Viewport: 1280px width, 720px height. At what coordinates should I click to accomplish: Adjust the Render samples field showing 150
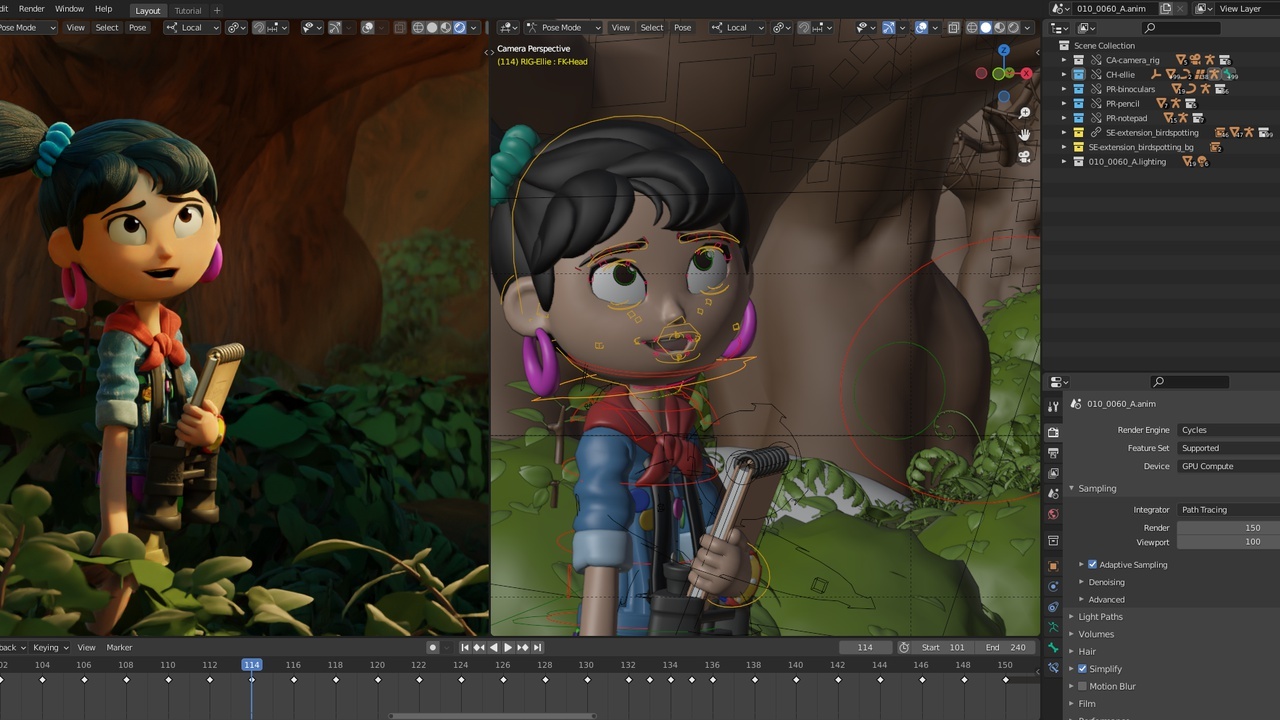tap(1228, 527)
